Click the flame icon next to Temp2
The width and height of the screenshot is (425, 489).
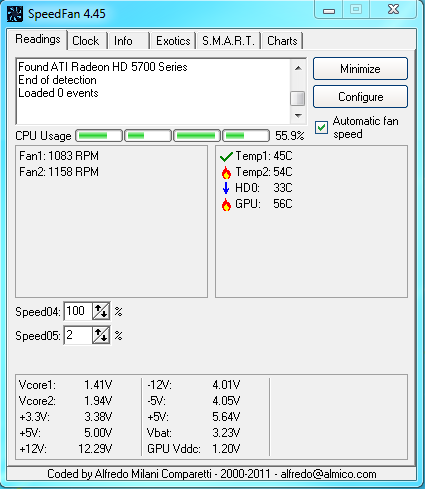[226, 172]
